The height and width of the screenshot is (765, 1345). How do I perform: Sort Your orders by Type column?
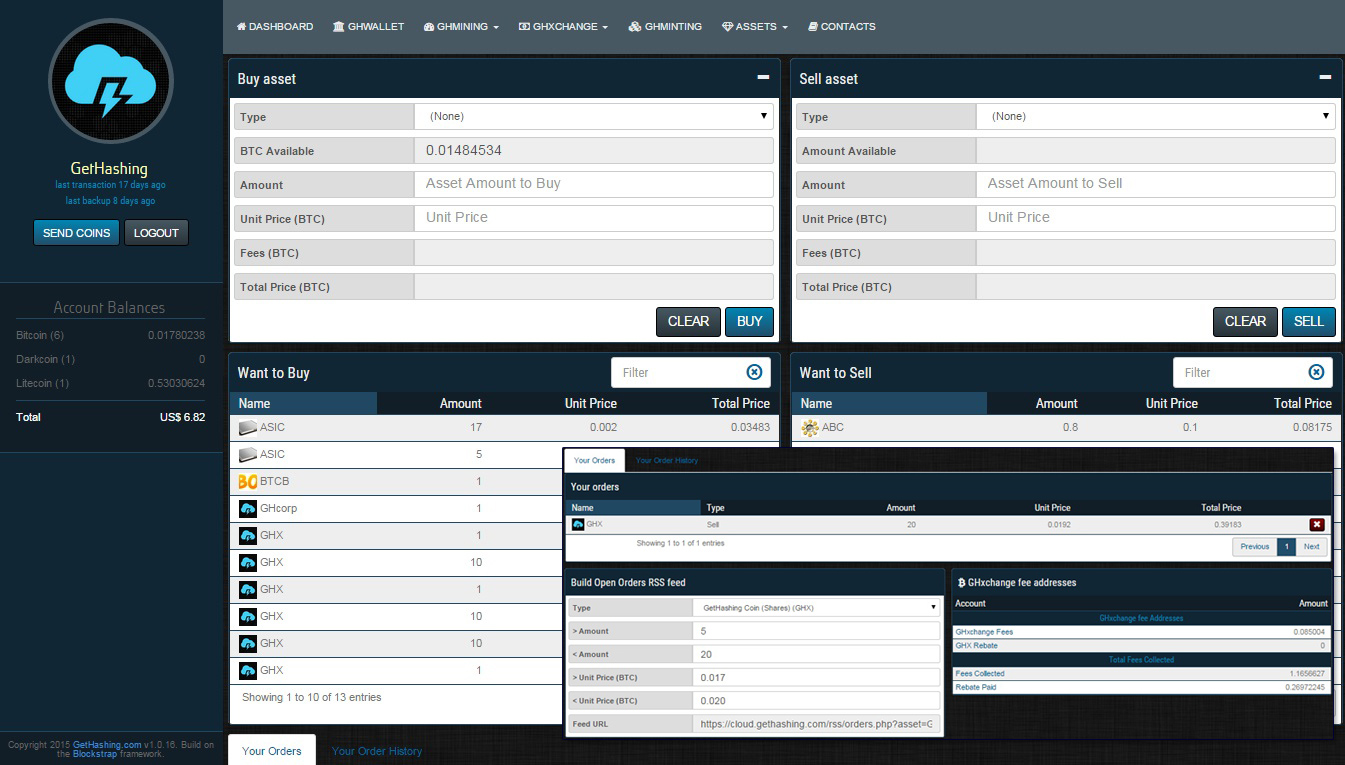coord(716,508)
